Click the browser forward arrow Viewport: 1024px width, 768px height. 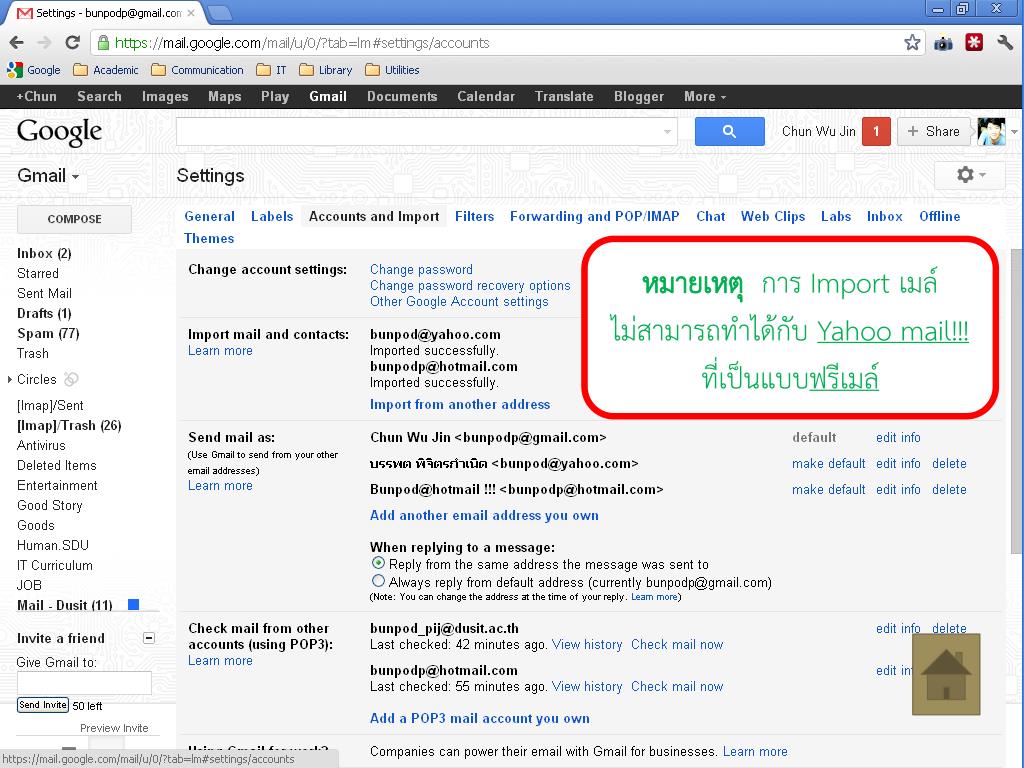coord(44,43)
